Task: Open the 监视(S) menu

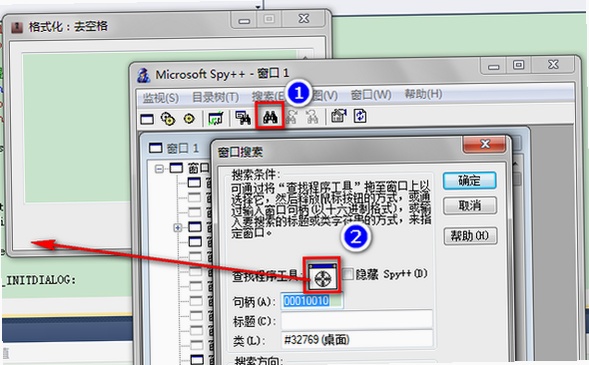Action: (160, 98)
